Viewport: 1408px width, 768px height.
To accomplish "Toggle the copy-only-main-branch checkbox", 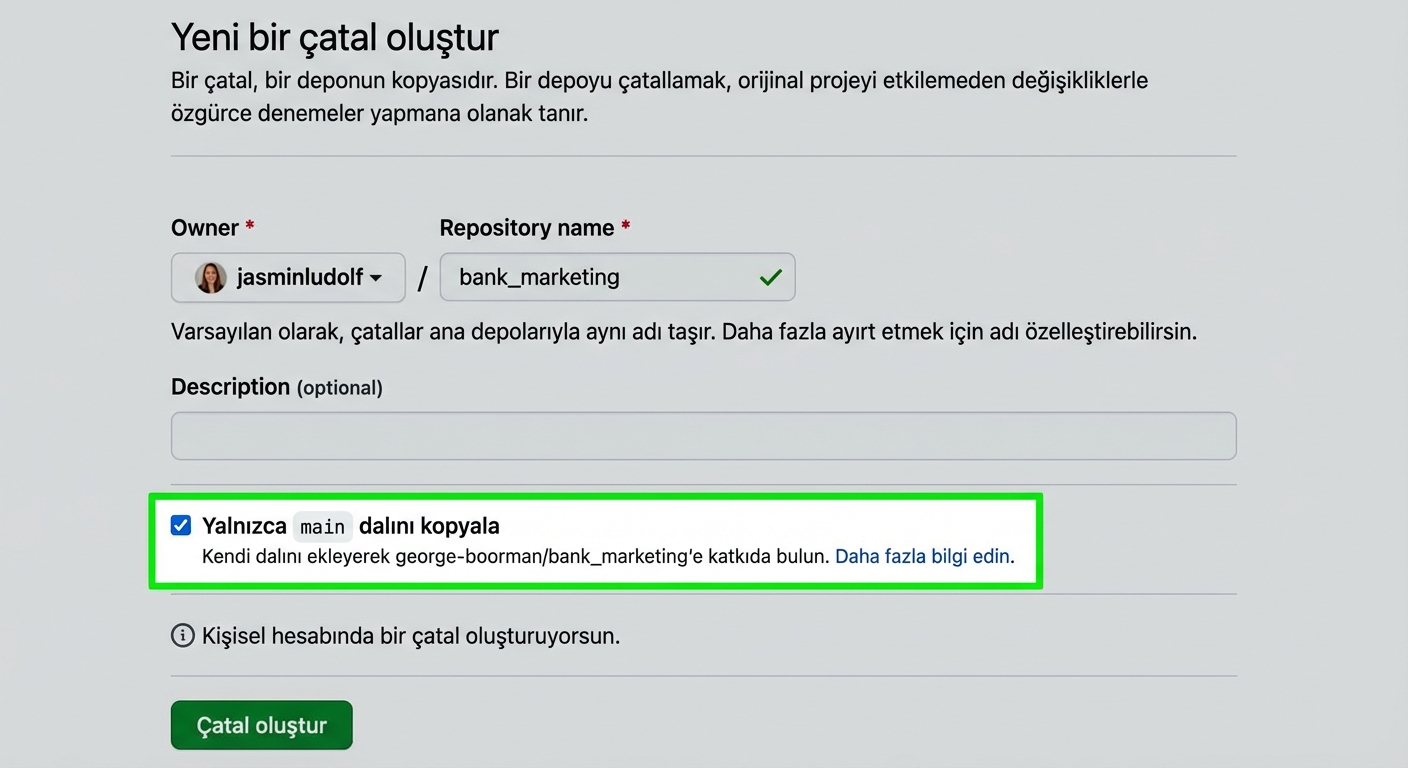I will (181, 525).
